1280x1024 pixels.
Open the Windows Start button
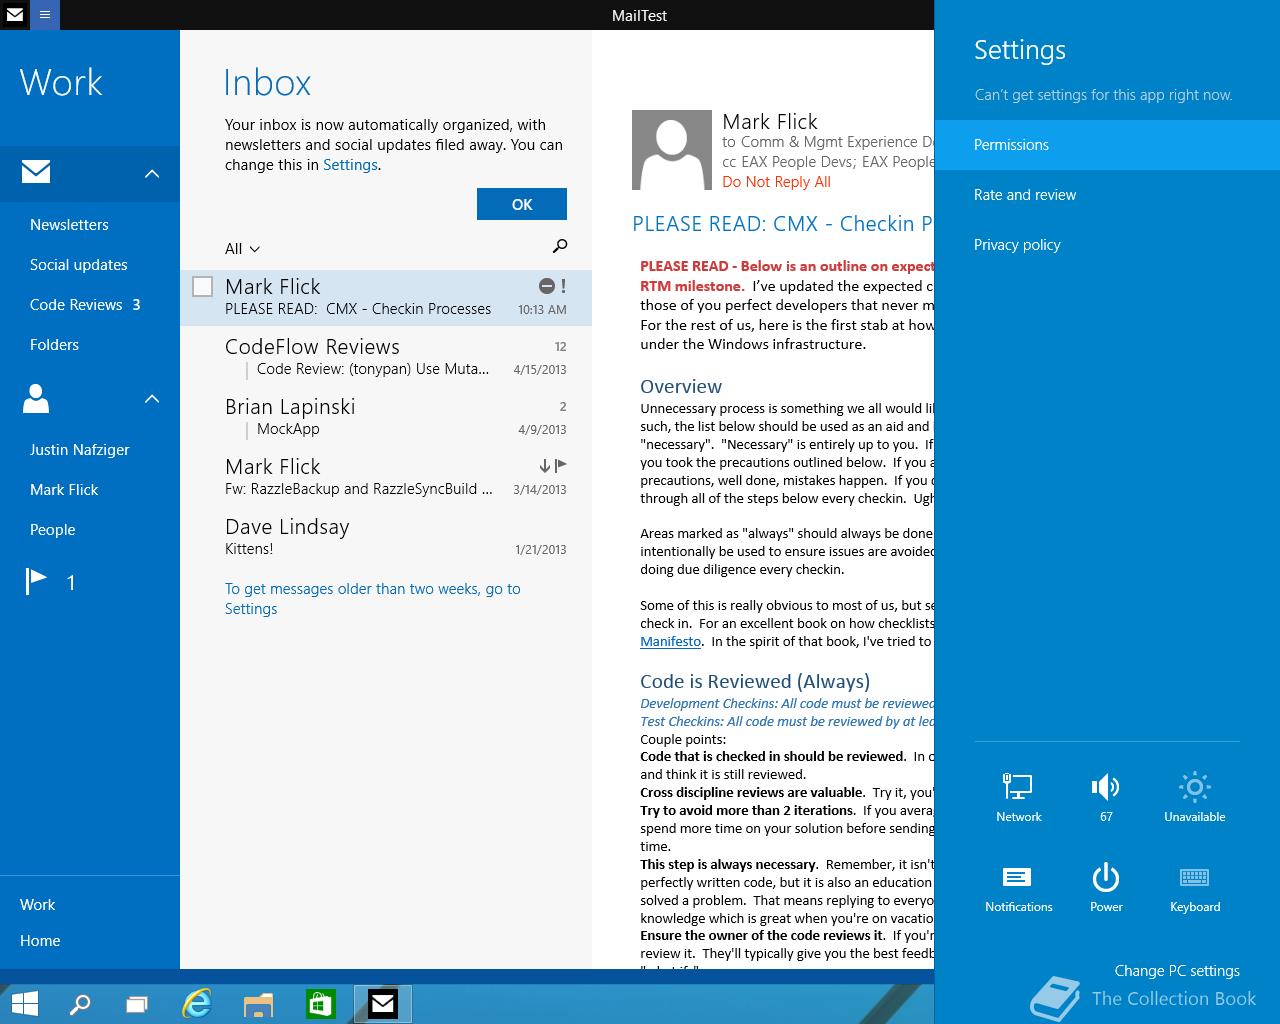coord(24,1004)
